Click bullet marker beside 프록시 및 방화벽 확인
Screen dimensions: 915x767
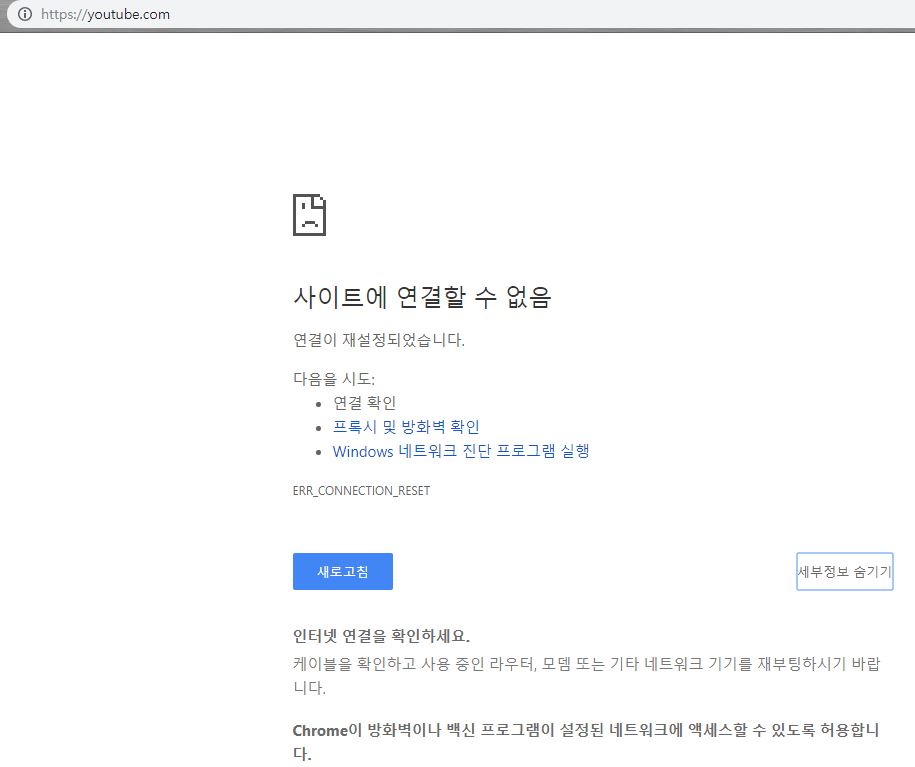(318, 428)
